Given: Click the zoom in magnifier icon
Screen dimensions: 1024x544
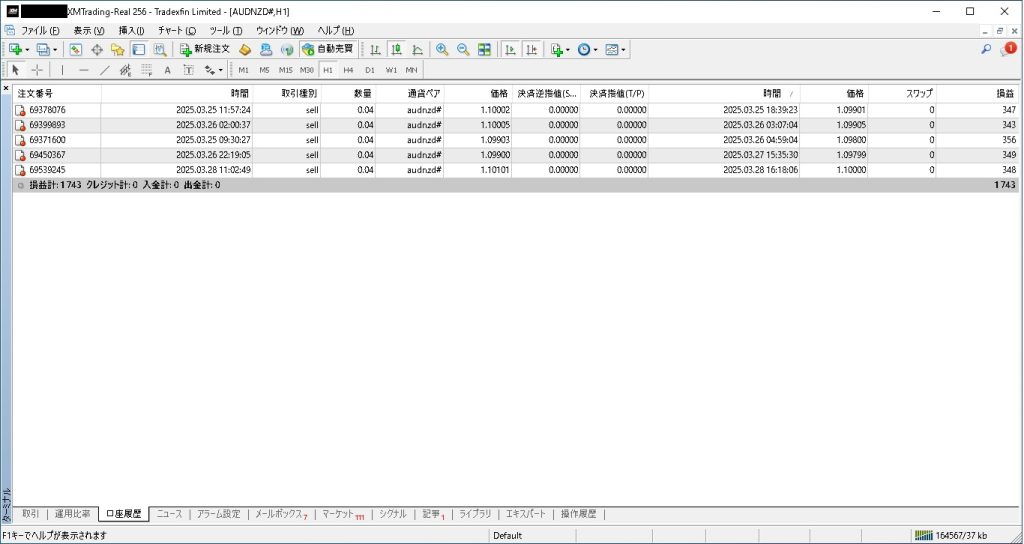Looking at the screenshot, I should 442,49.
